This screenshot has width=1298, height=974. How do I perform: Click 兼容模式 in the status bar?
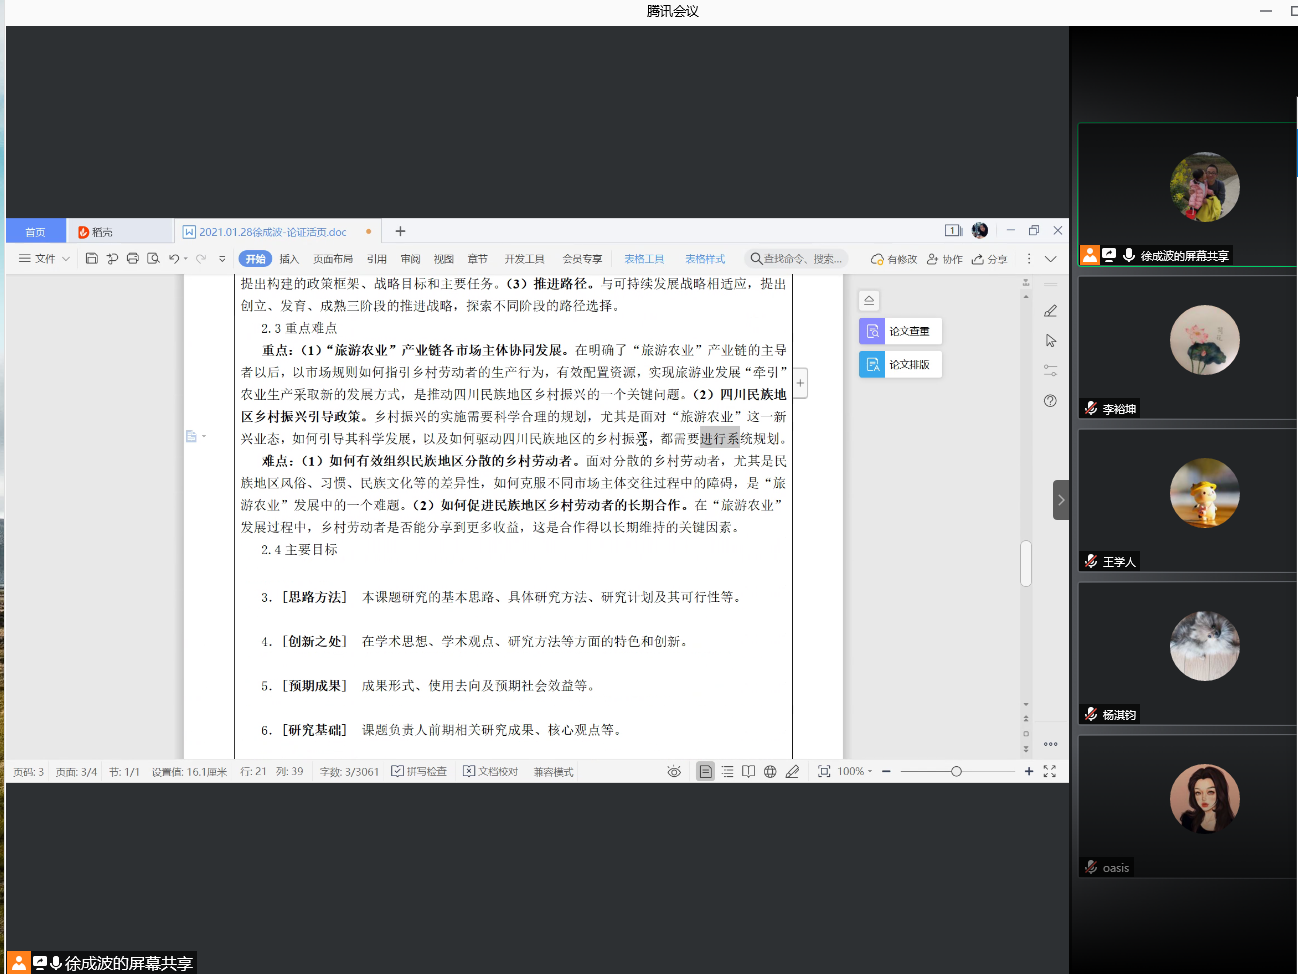coord(553,772)
